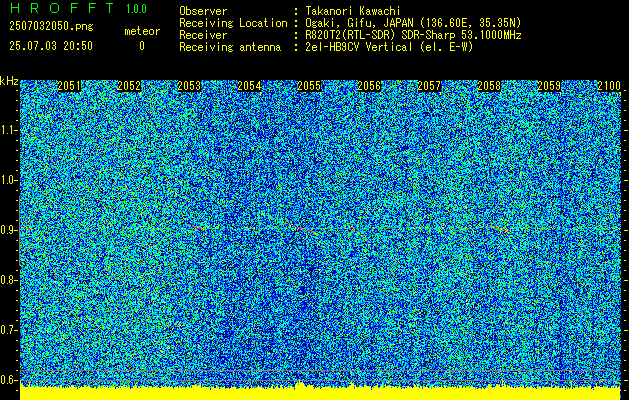Click the 2052 time marker
This screenshot has height=400, width=629.
pos(129,86)
